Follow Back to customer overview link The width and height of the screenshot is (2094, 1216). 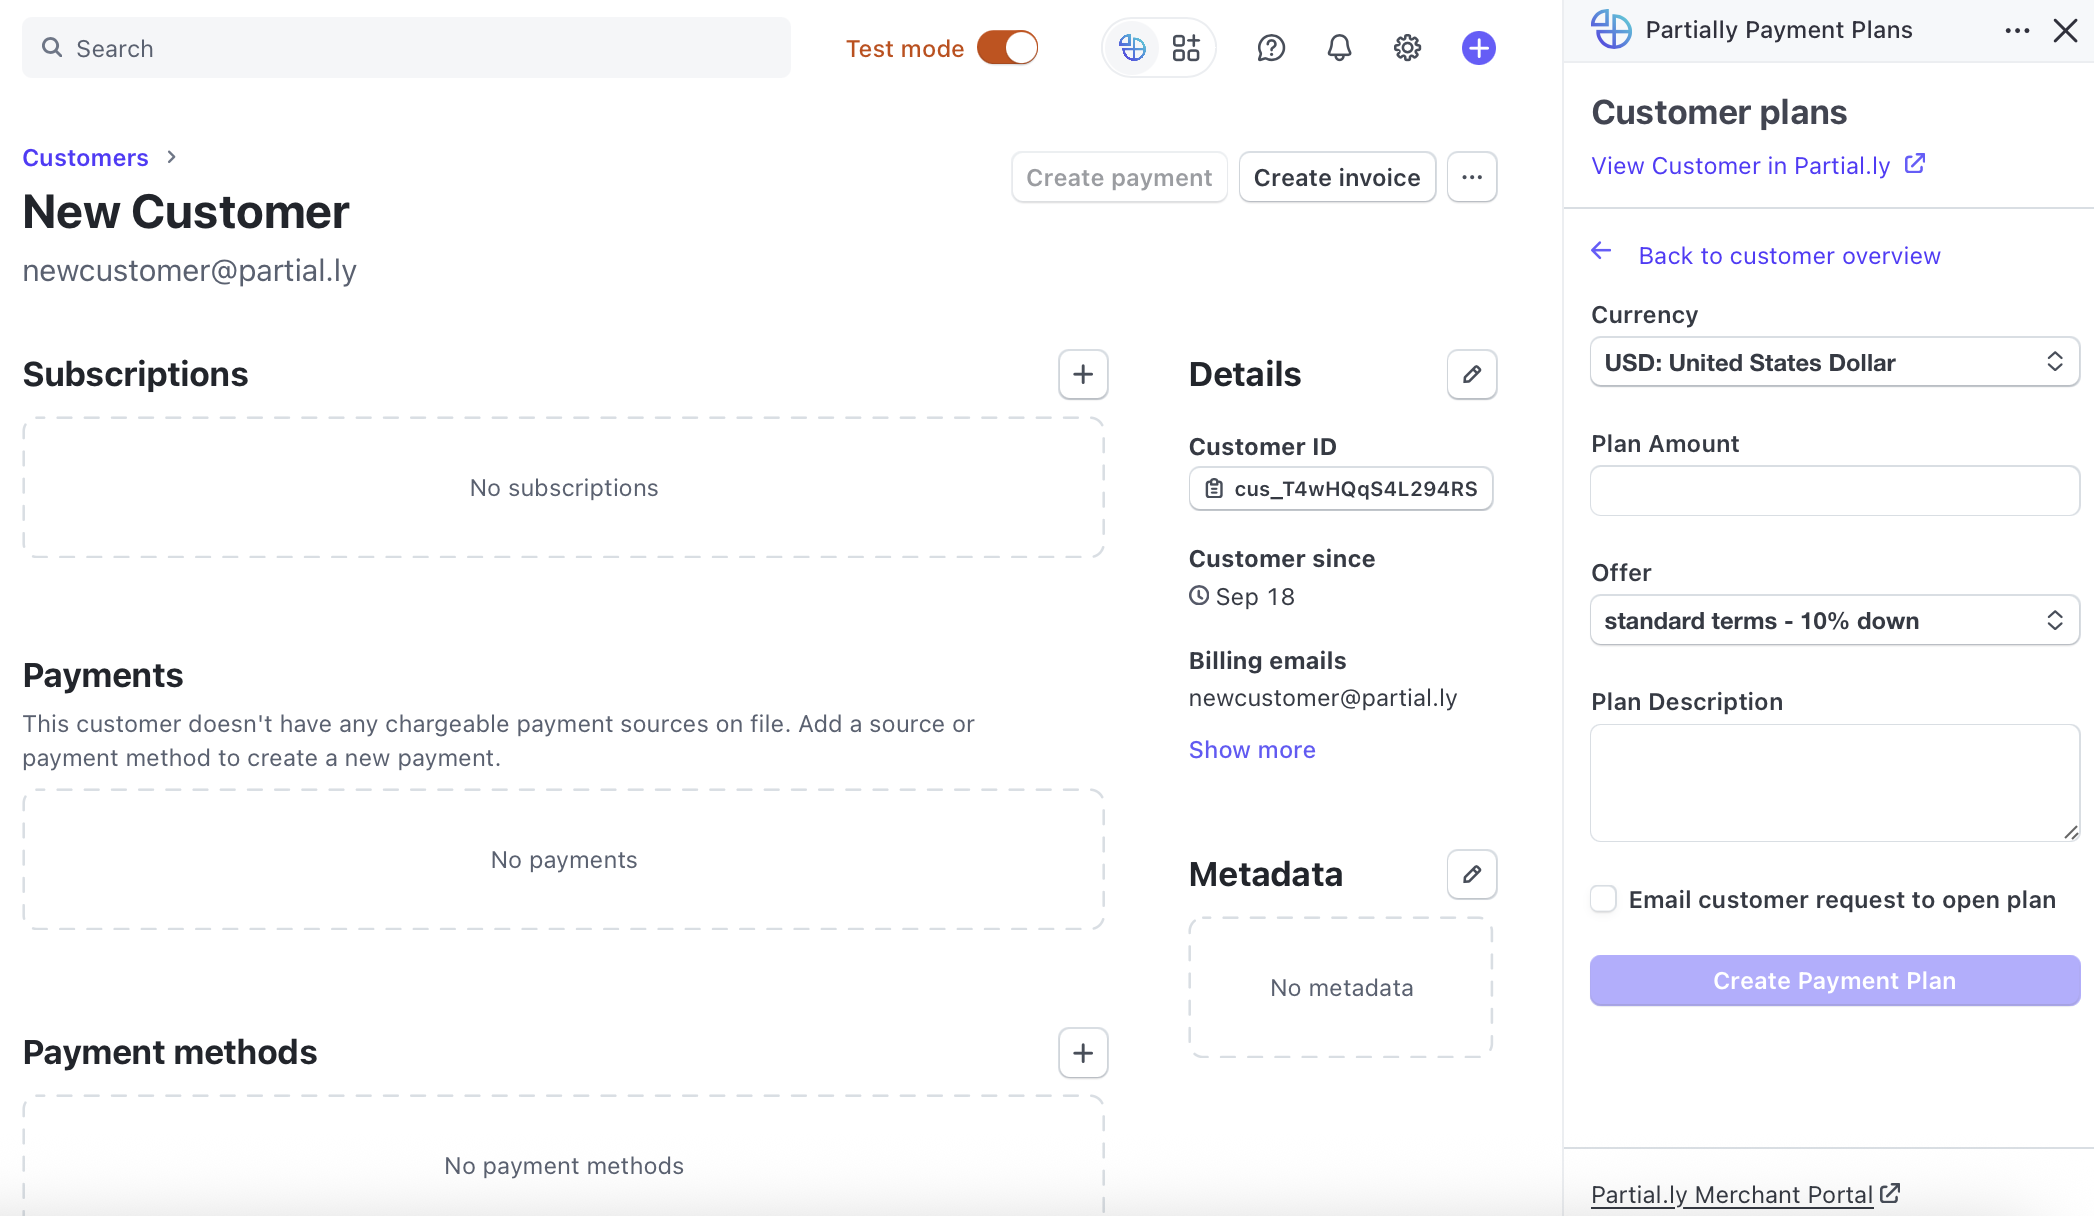(x=1788, y=256)
